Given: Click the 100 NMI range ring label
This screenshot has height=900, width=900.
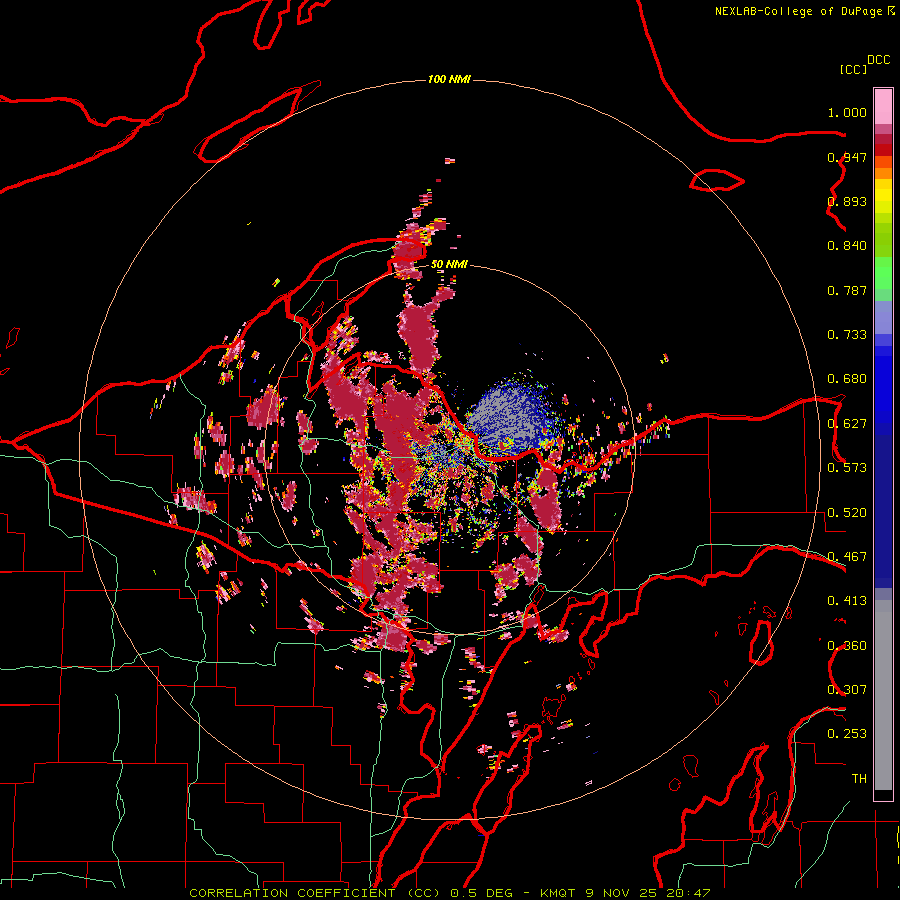Looking at the screenshot, I should [449, 79].
